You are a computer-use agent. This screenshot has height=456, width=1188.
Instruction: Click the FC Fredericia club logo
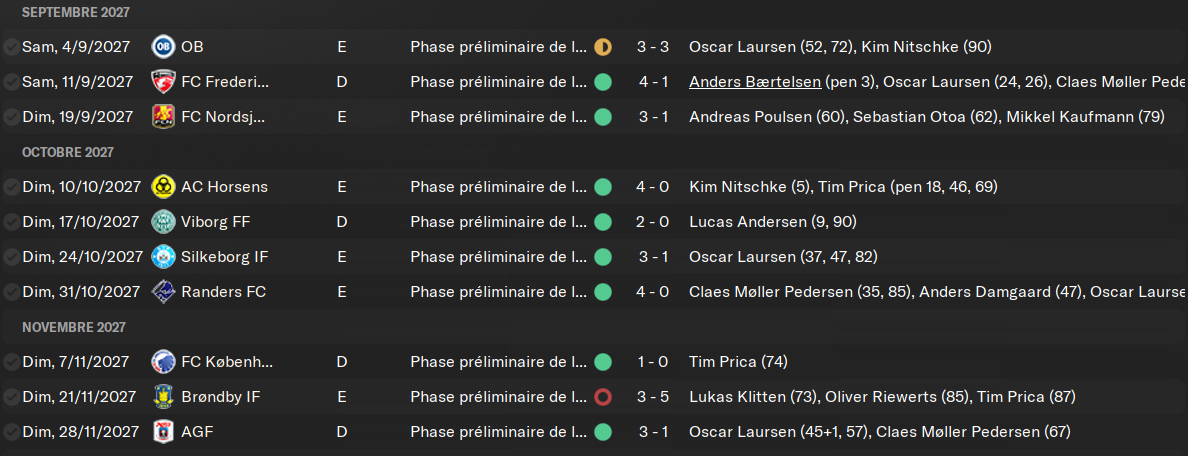[163, 82]
